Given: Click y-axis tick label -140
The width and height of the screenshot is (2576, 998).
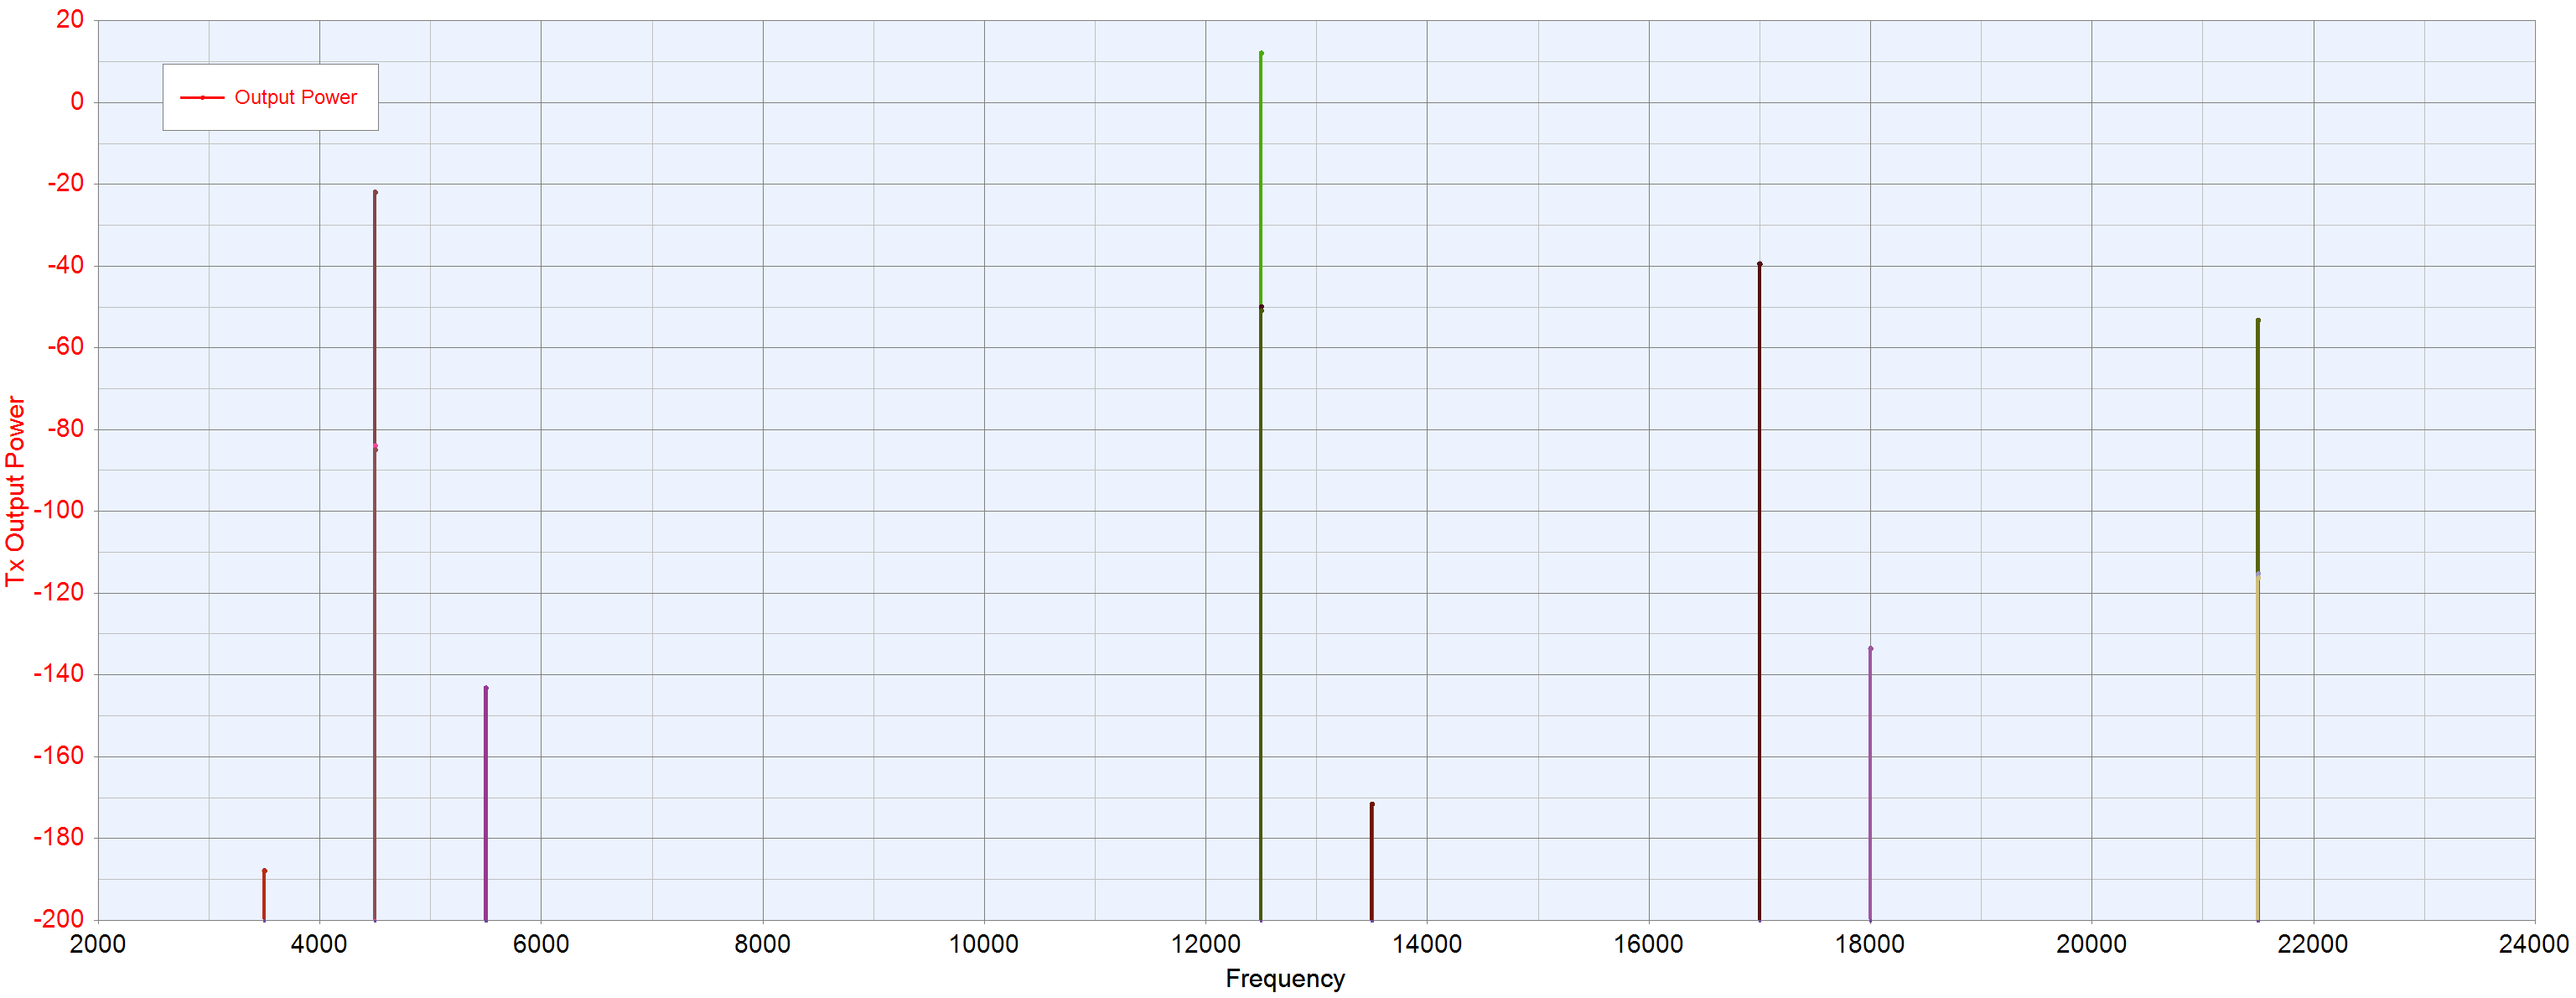Looking at the screenshot, I should coord(59,673).
